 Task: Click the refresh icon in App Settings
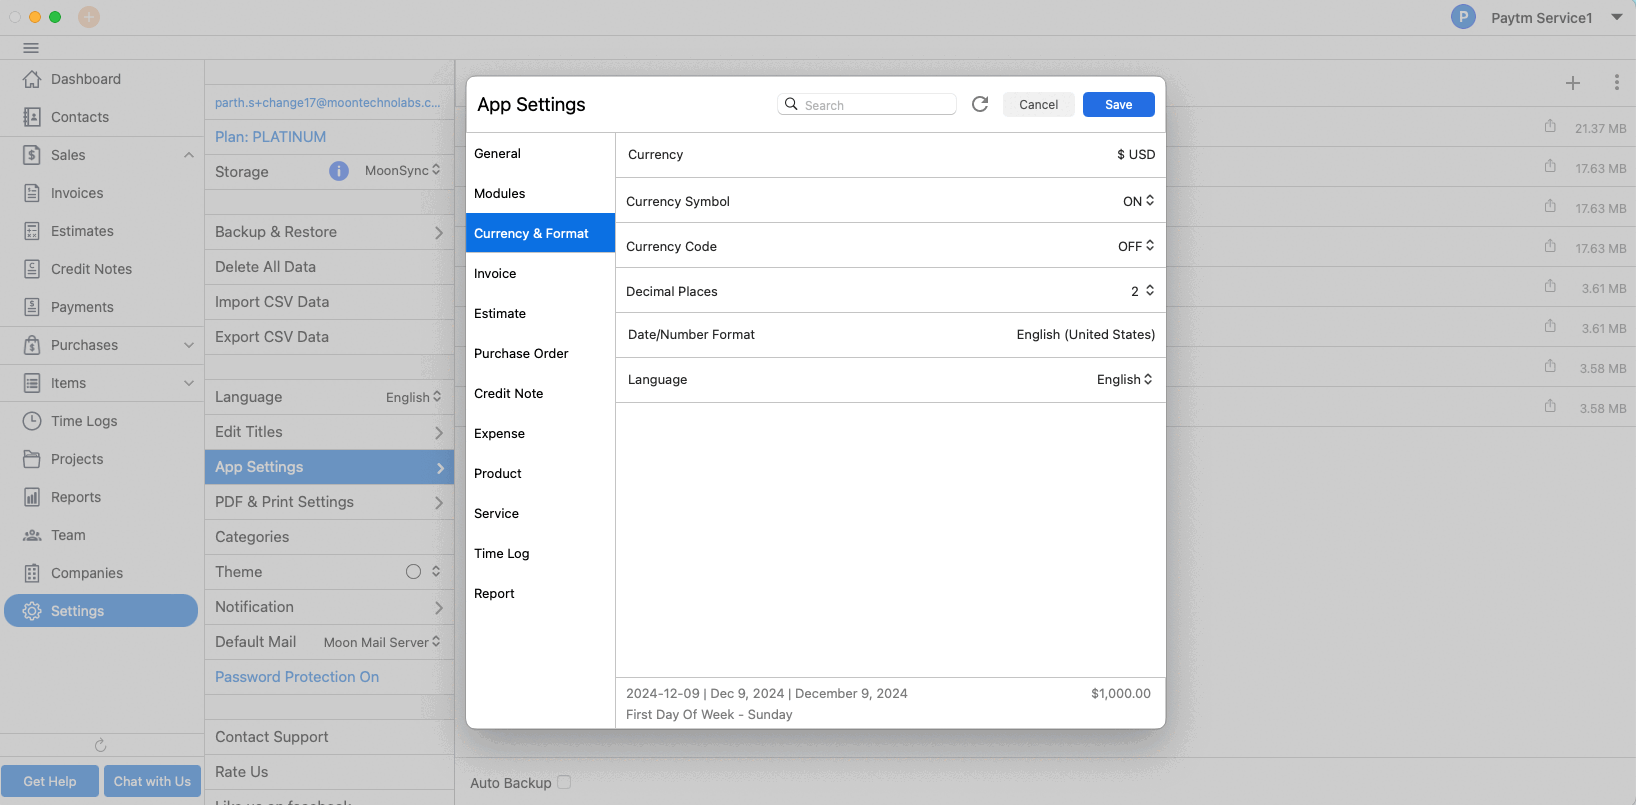[980, 104]
